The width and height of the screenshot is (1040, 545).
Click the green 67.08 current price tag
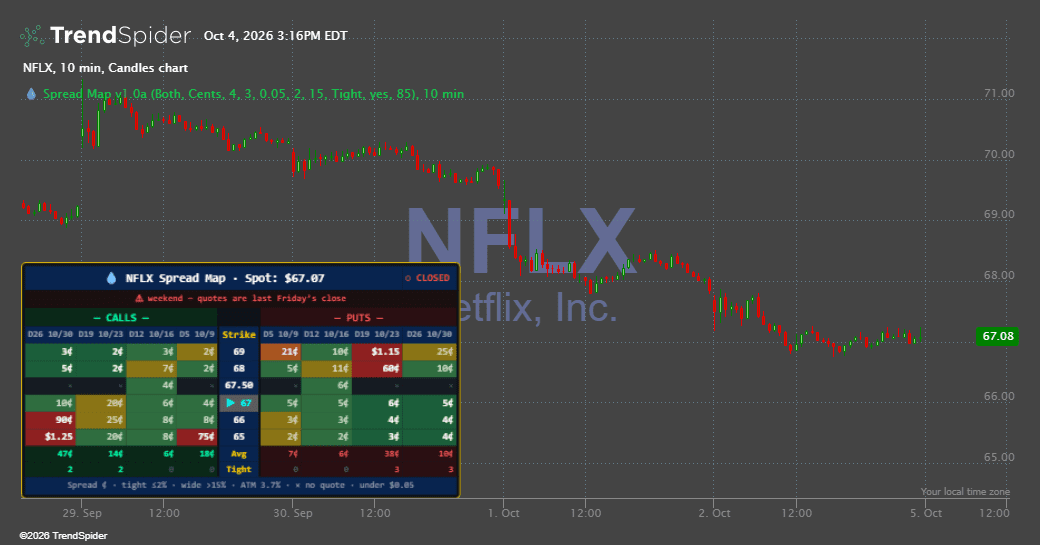[998, 336]
